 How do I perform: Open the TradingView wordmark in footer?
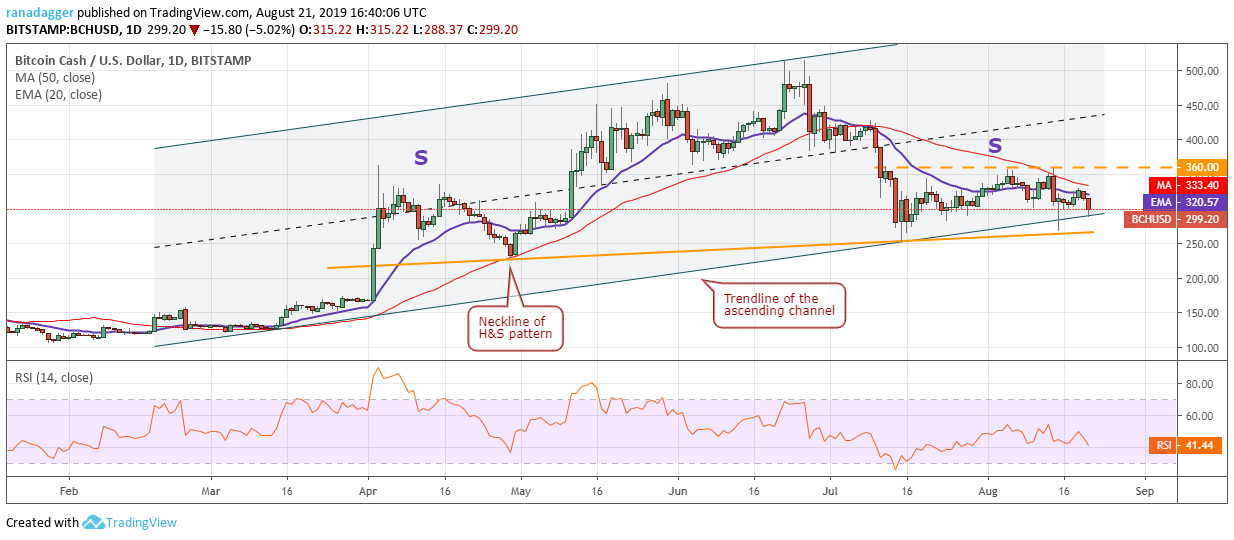[x=143, y=522]
